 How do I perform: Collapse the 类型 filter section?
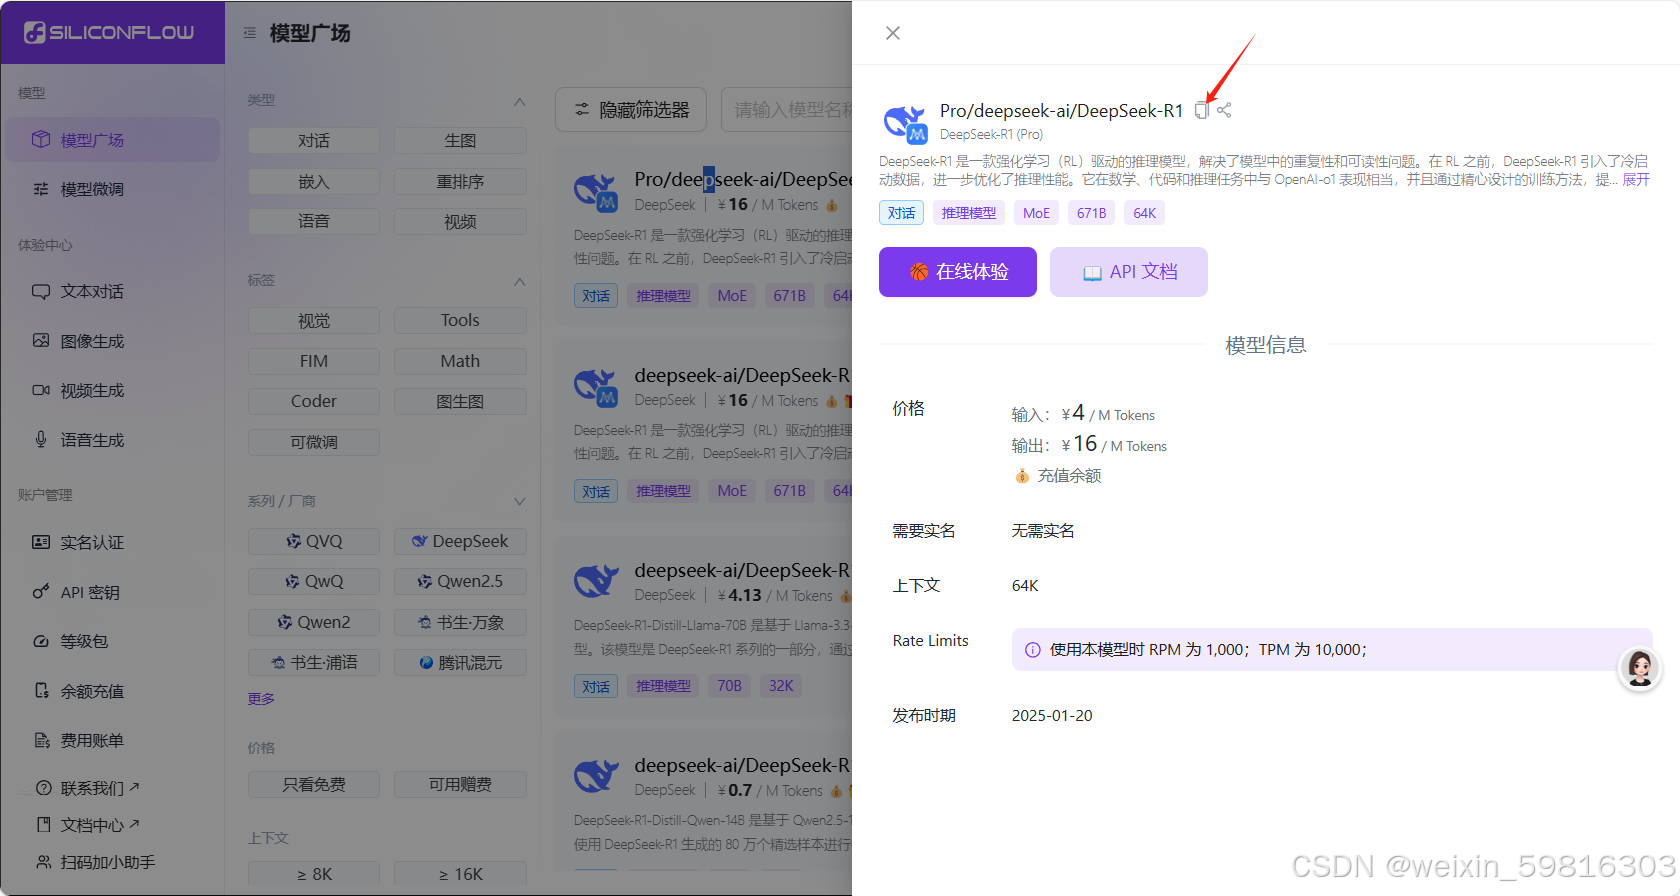point(519,102)
